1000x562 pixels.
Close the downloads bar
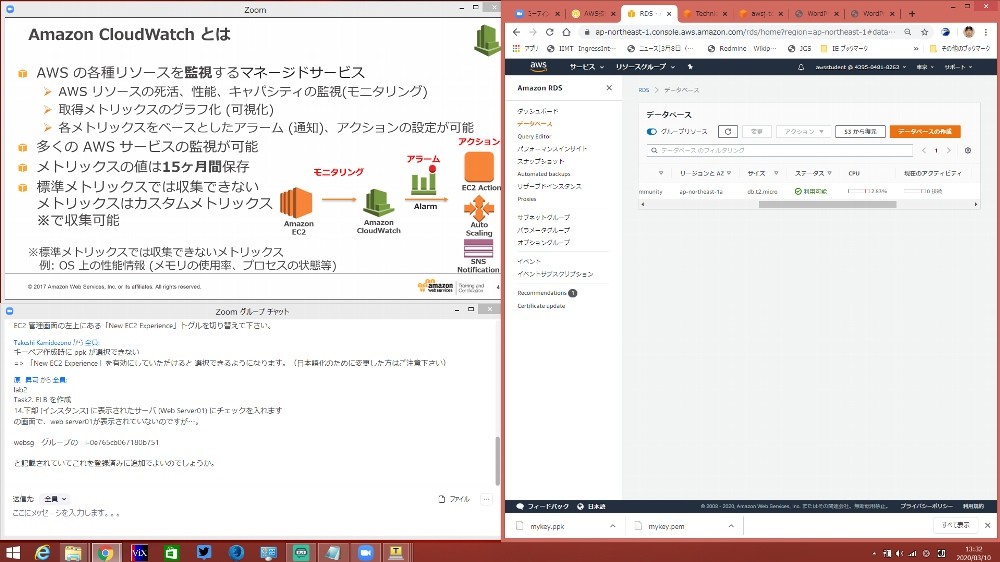(987, 526)
